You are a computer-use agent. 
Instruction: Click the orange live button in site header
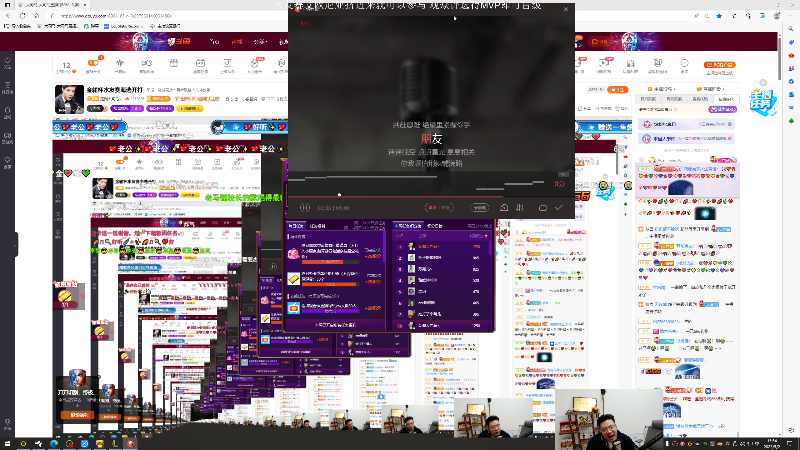[600, 41]
